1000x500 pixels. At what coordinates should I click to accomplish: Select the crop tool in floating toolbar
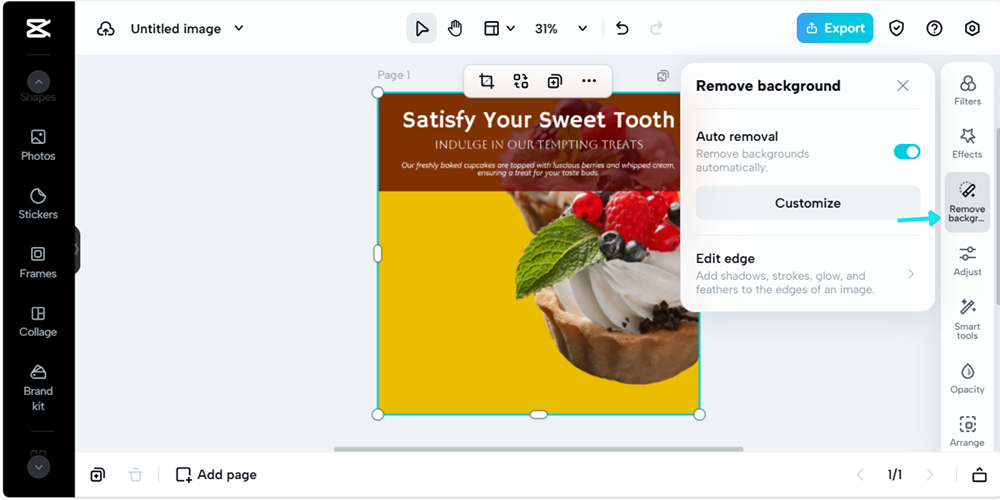point(487,81)
